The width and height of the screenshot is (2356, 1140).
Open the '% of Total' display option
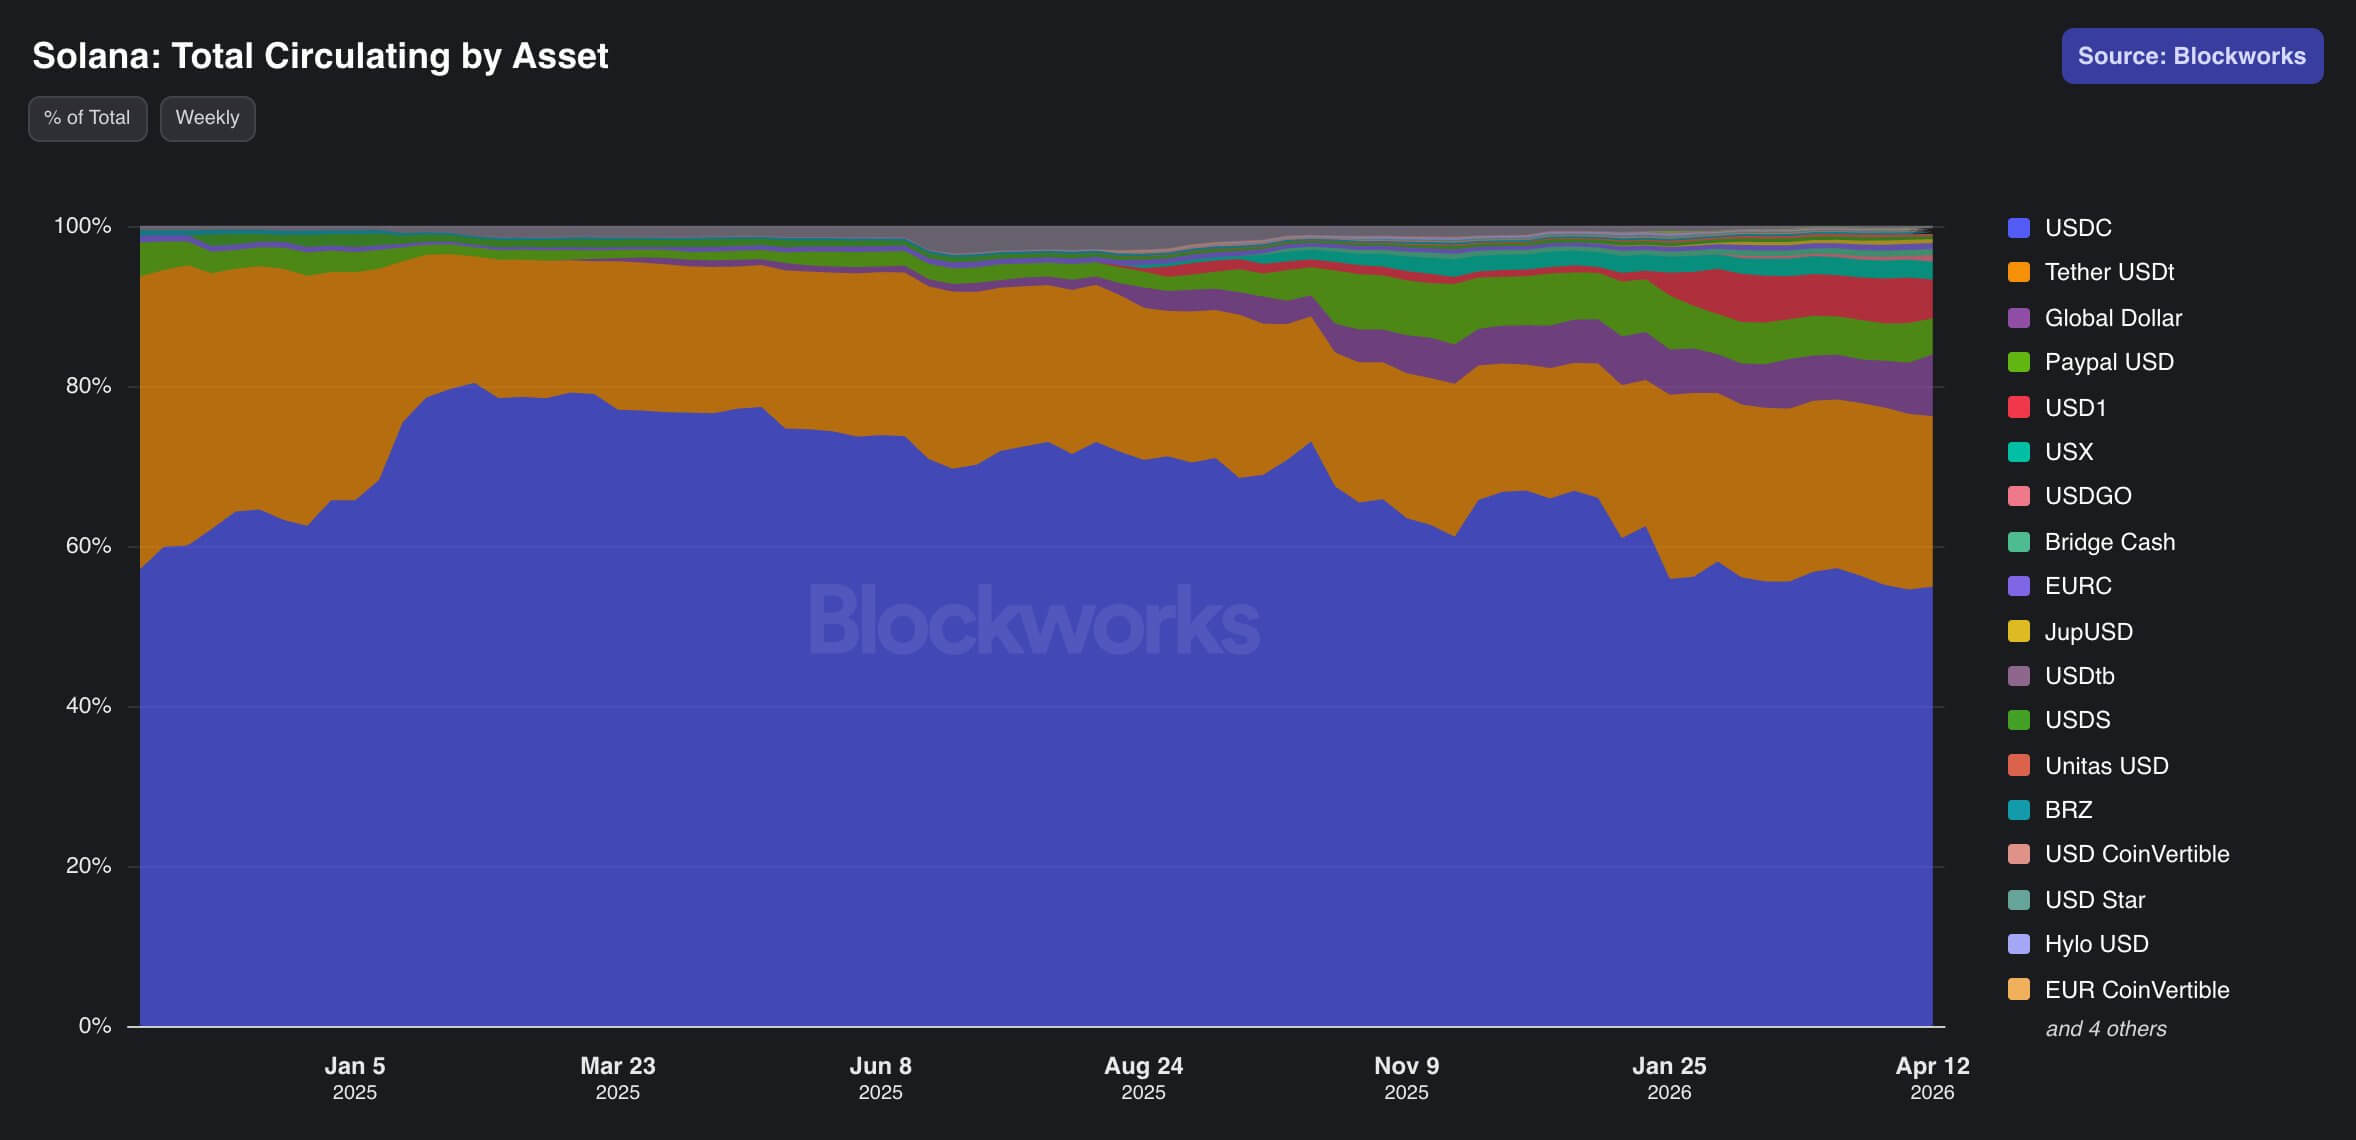click(x=87, y=118)
